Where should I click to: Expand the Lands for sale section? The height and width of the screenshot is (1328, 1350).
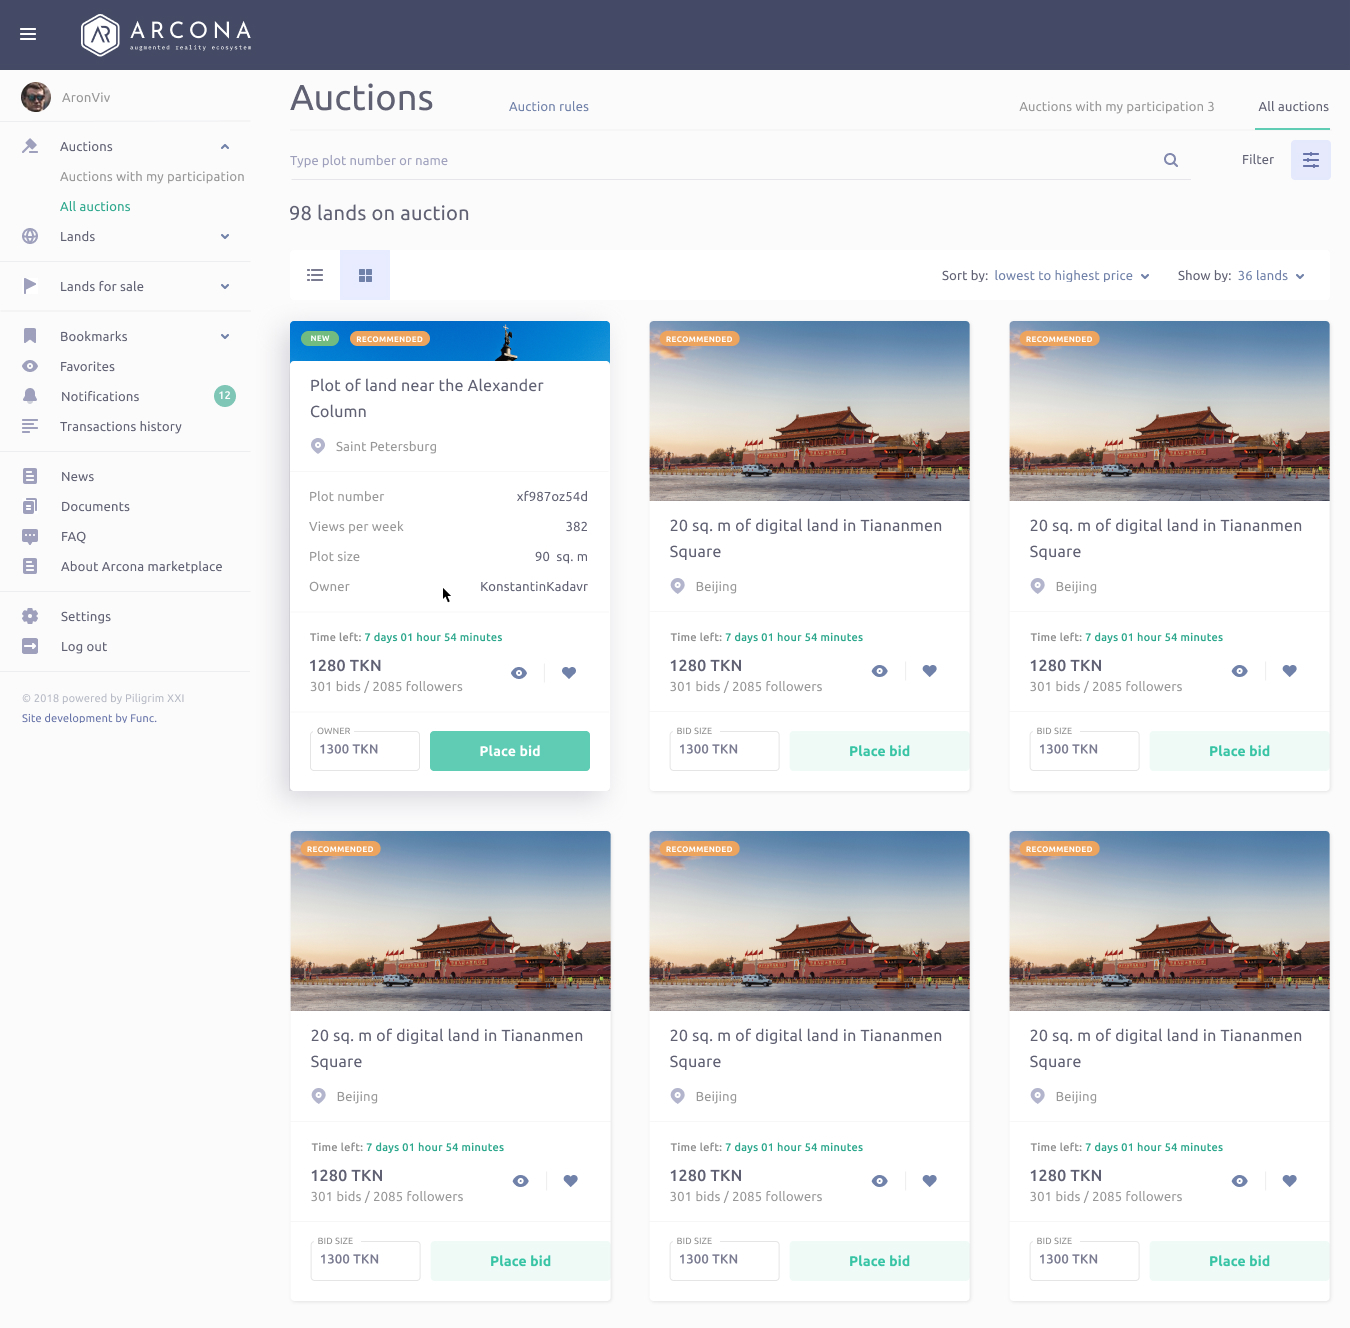225,287
